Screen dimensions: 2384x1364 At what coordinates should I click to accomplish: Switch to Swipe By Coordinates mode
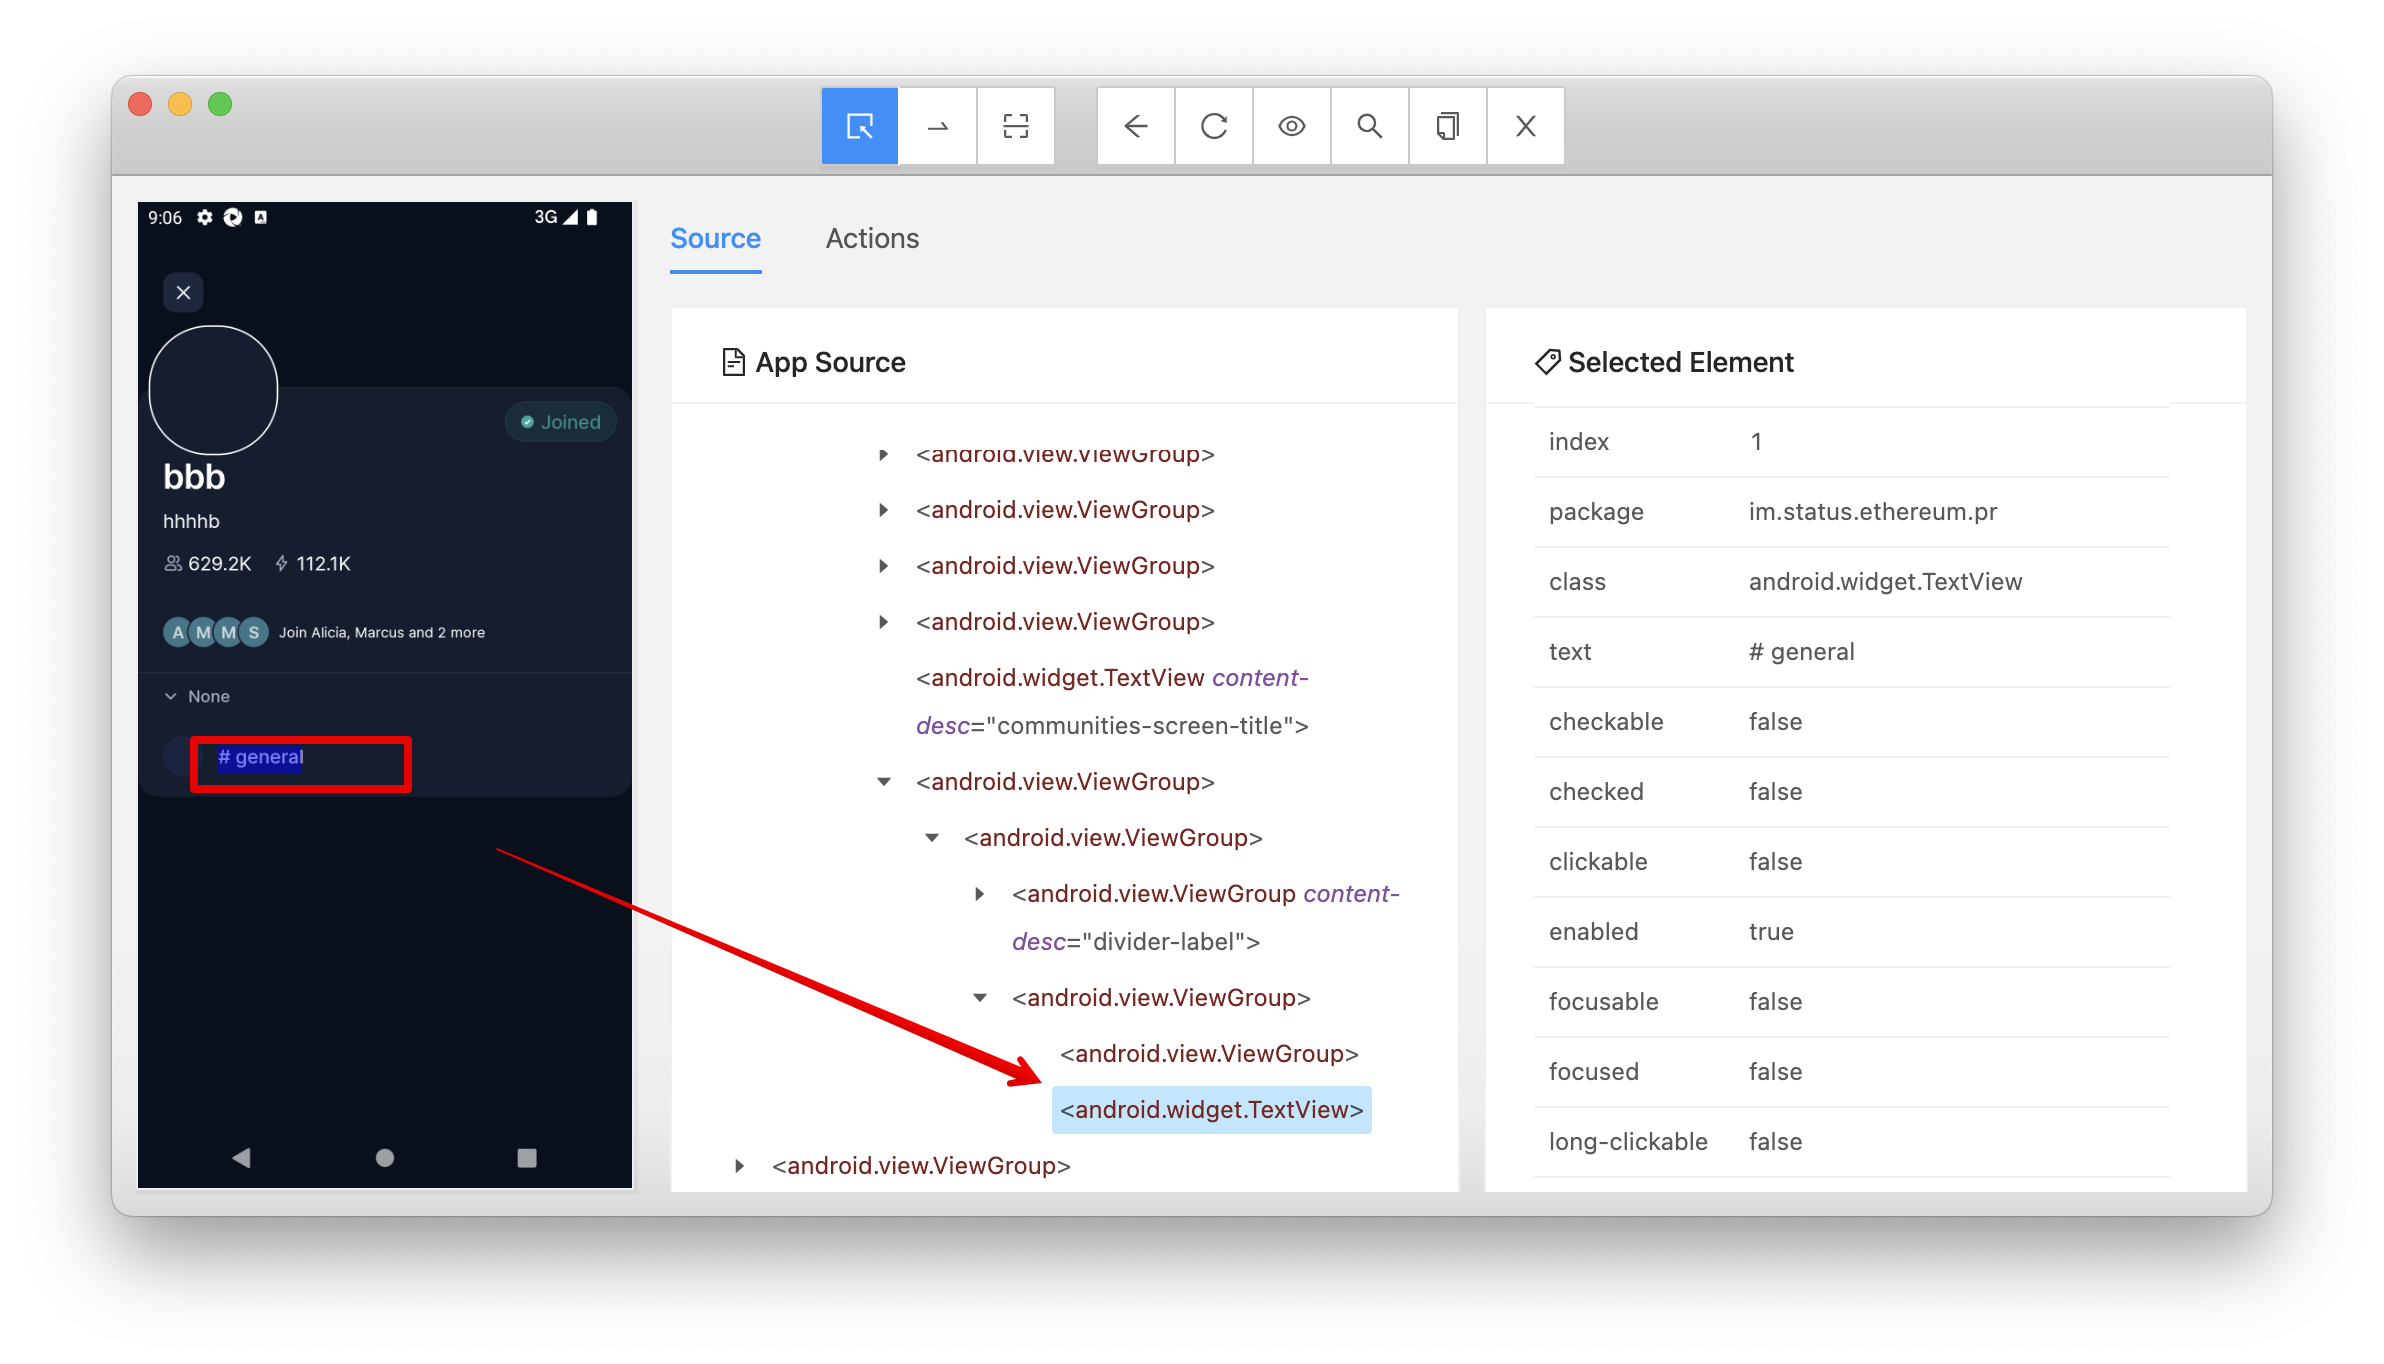pos(937,126)
